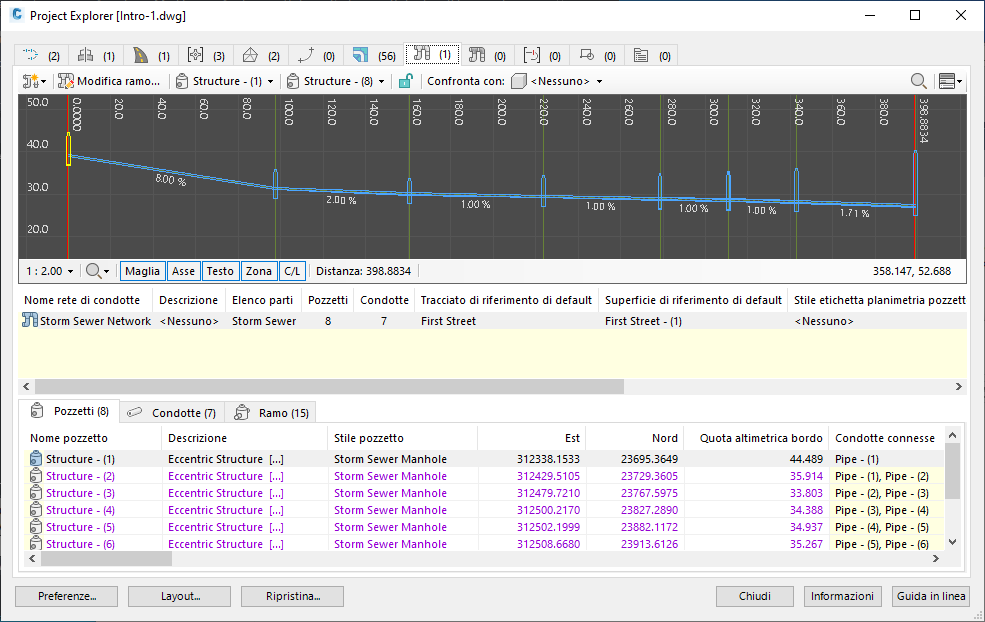
Task: Toggle the Testo label display button
Action: (x=220, y=271)
